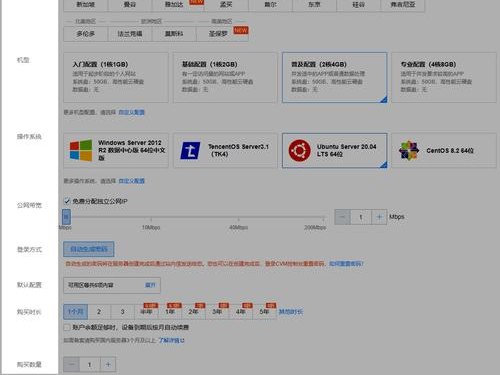
Task: Click the bandwidth slider handle
Action: (66, 217)
